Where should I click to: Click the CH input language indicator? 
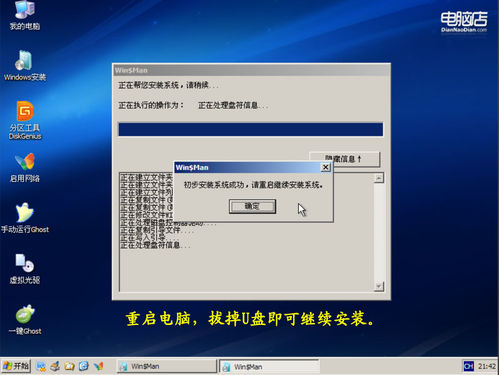[469, 366]
